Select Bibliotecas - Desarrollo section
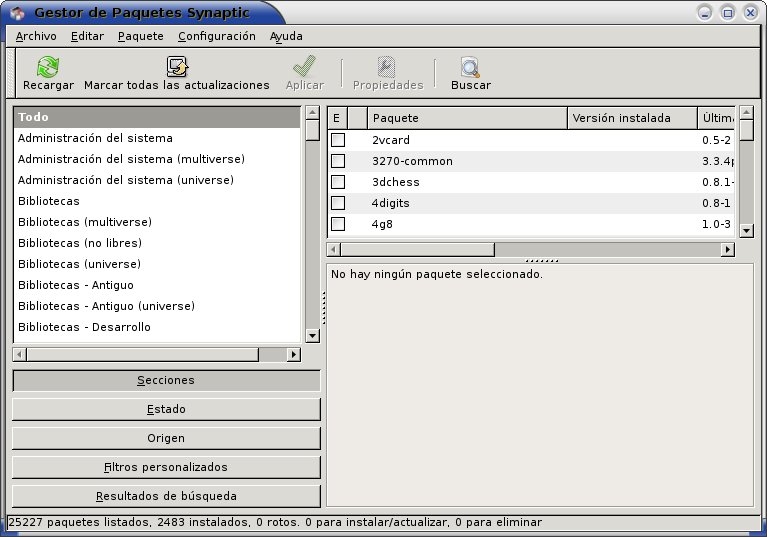767x537 pixels. (x=157, y=328)
